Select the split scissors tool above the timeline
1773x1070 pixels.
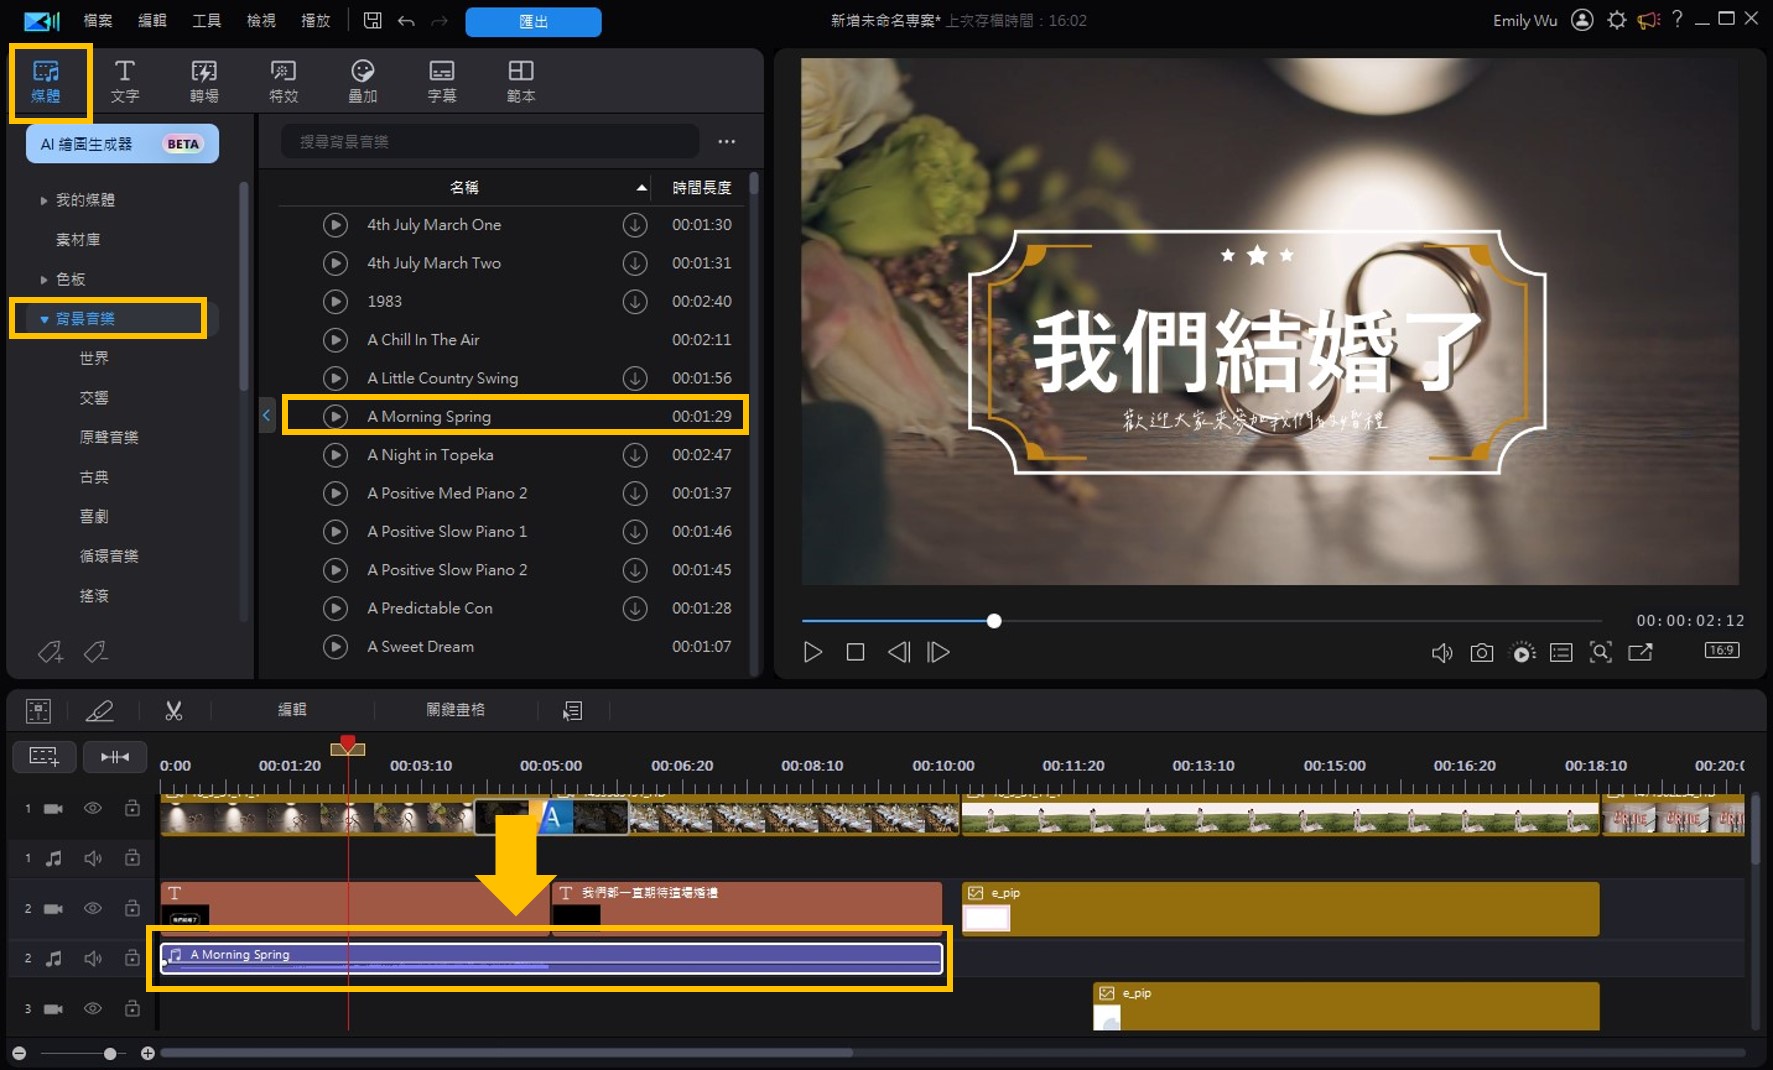coord(174,710)
